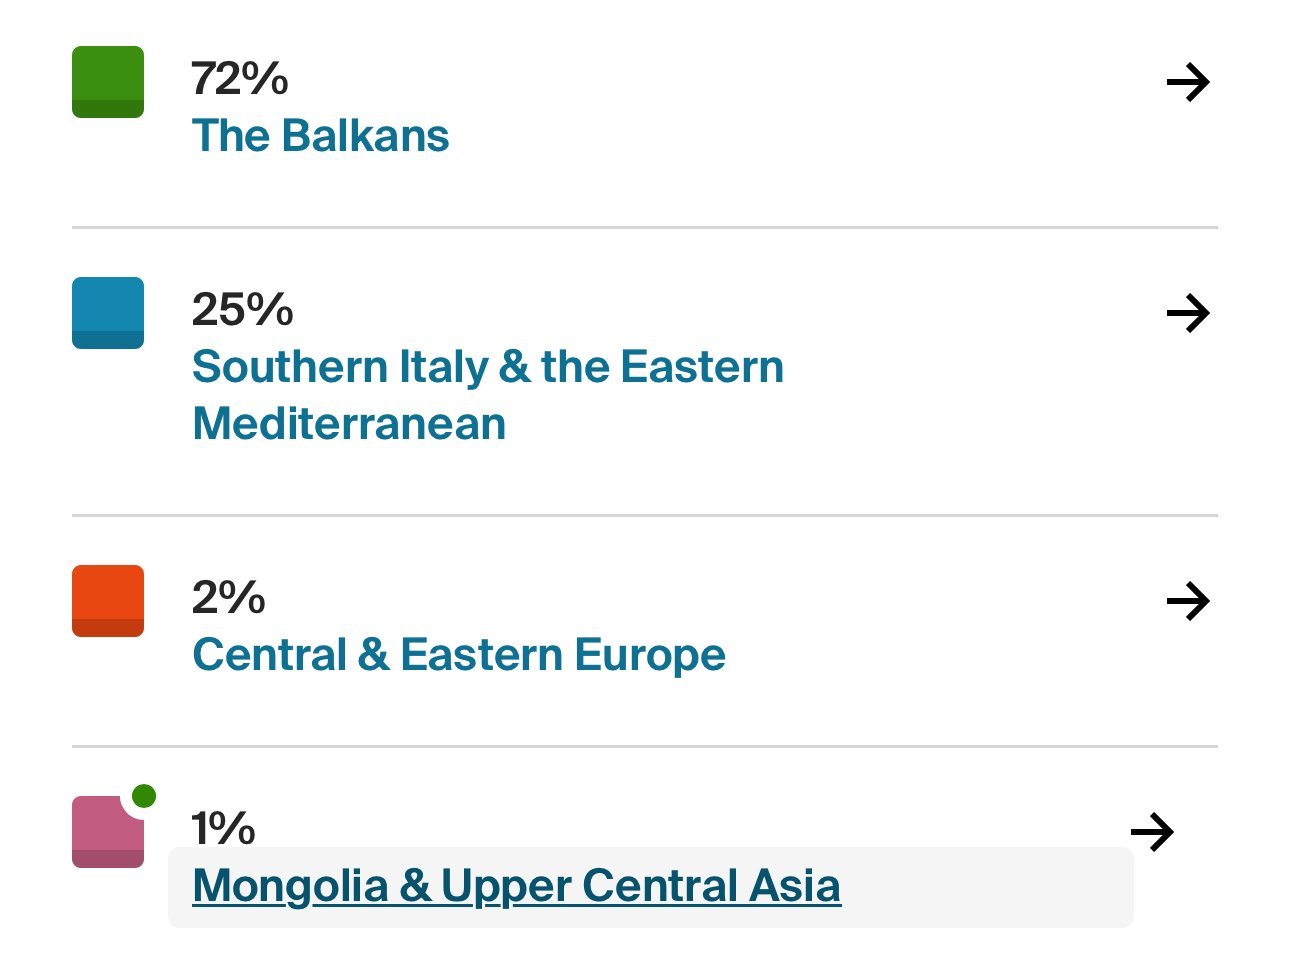Click the green dot badge on pink swatch
Image resolution: width=1290 pixels, height=962 pixels.
point(144,796)
